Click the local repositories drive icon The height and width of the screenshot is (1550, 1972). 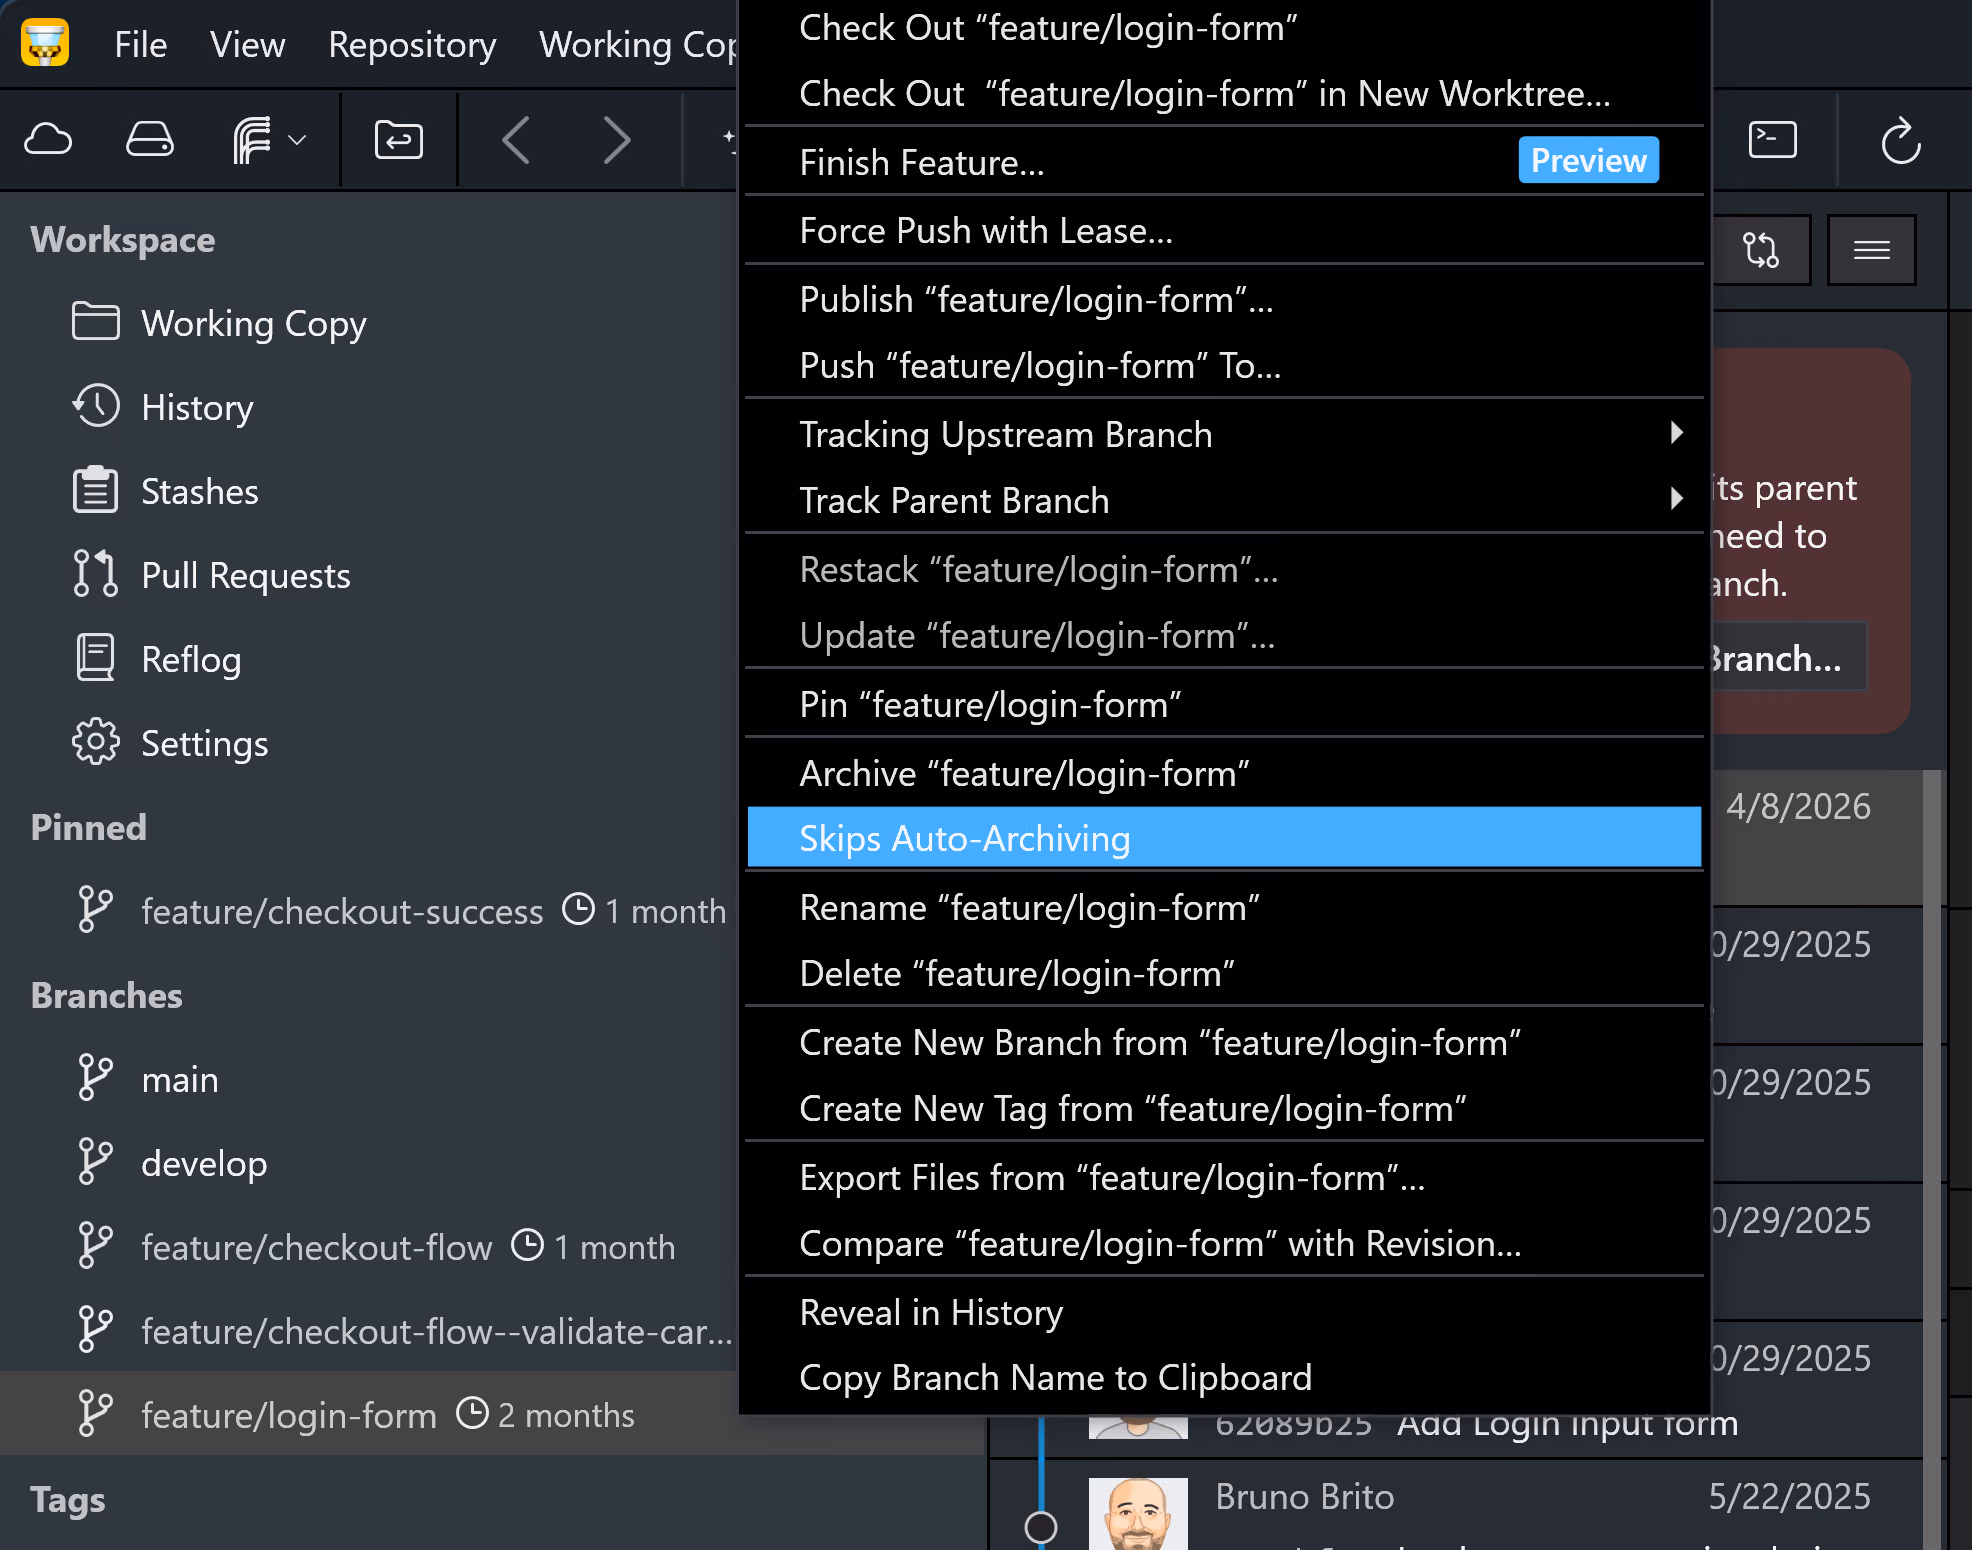pyautogui.click(x=150, y=140)
